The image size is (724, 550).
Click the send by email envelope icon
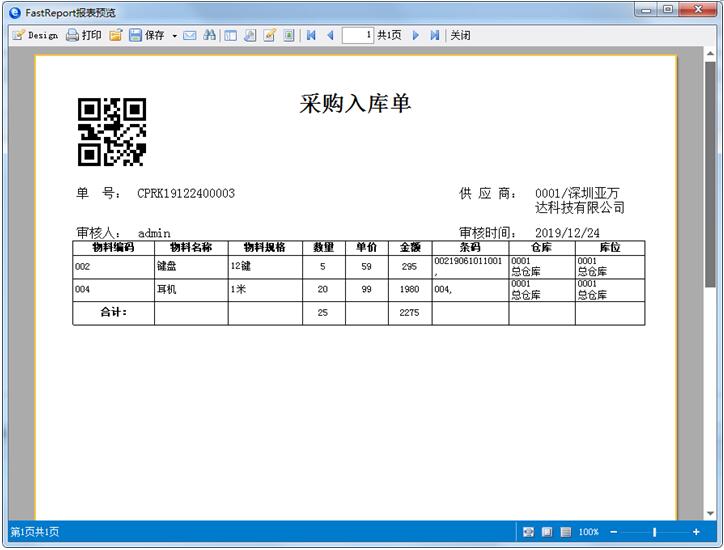pos(189,35)
